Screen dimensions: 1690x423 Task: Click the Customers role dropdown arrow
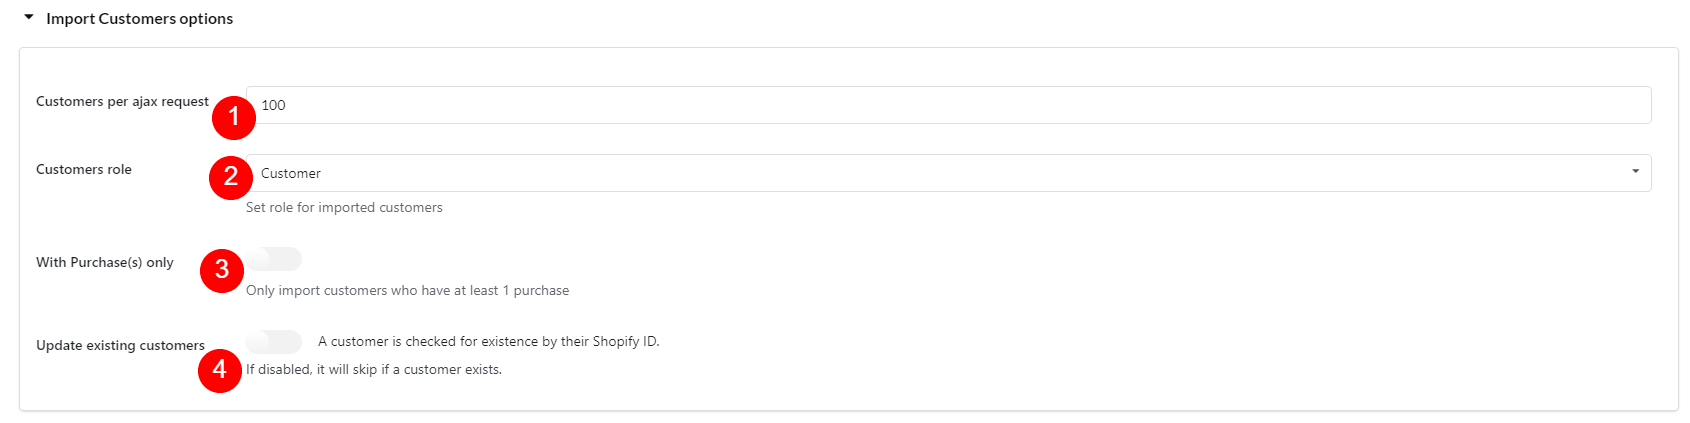1635,172
